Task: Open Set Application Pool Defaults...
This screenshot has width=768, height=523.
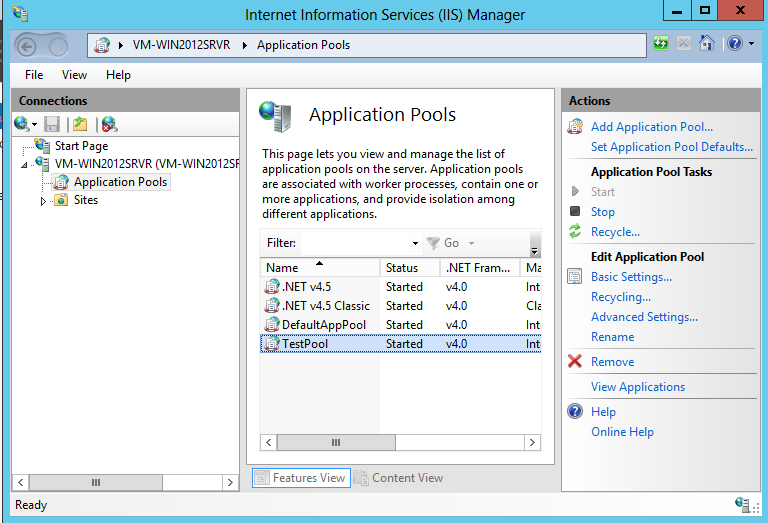Action: point(672,147)
